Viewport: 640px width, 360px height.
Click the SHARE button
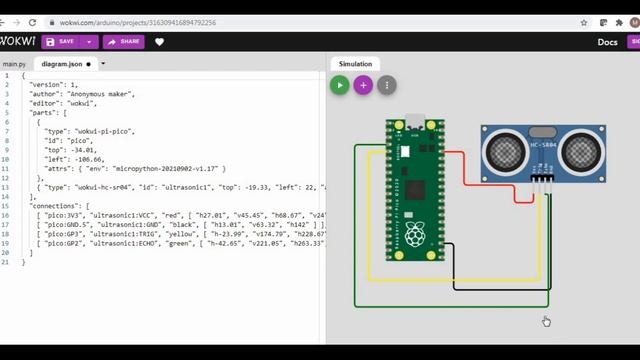pos(124,42)
